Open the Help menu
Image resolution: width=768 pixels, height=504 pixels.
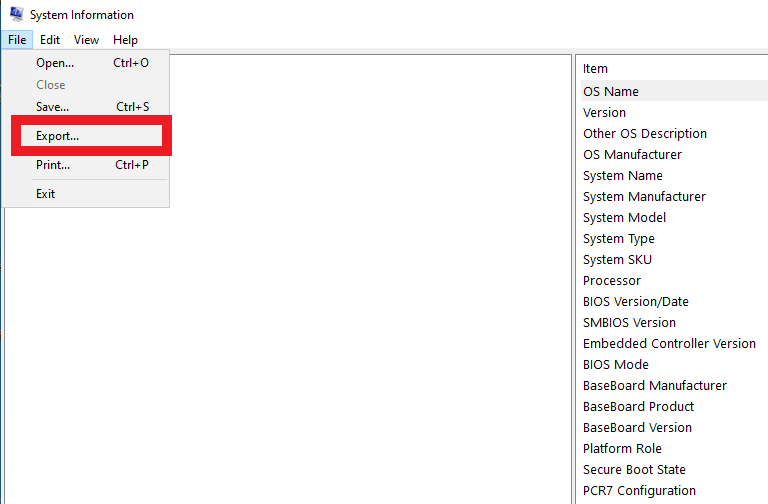[x=125, y=40]
